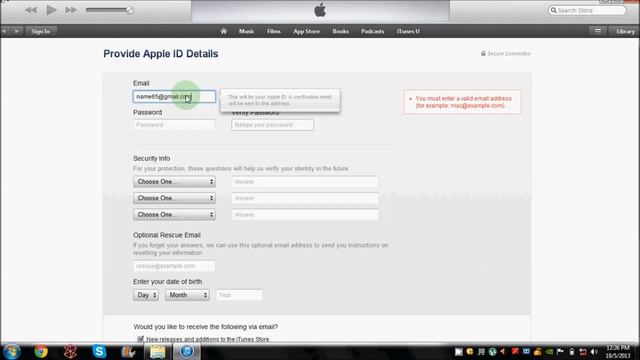Click the Email input field
Viewport: 640px width, 360px height.
(x=174, y=96)
